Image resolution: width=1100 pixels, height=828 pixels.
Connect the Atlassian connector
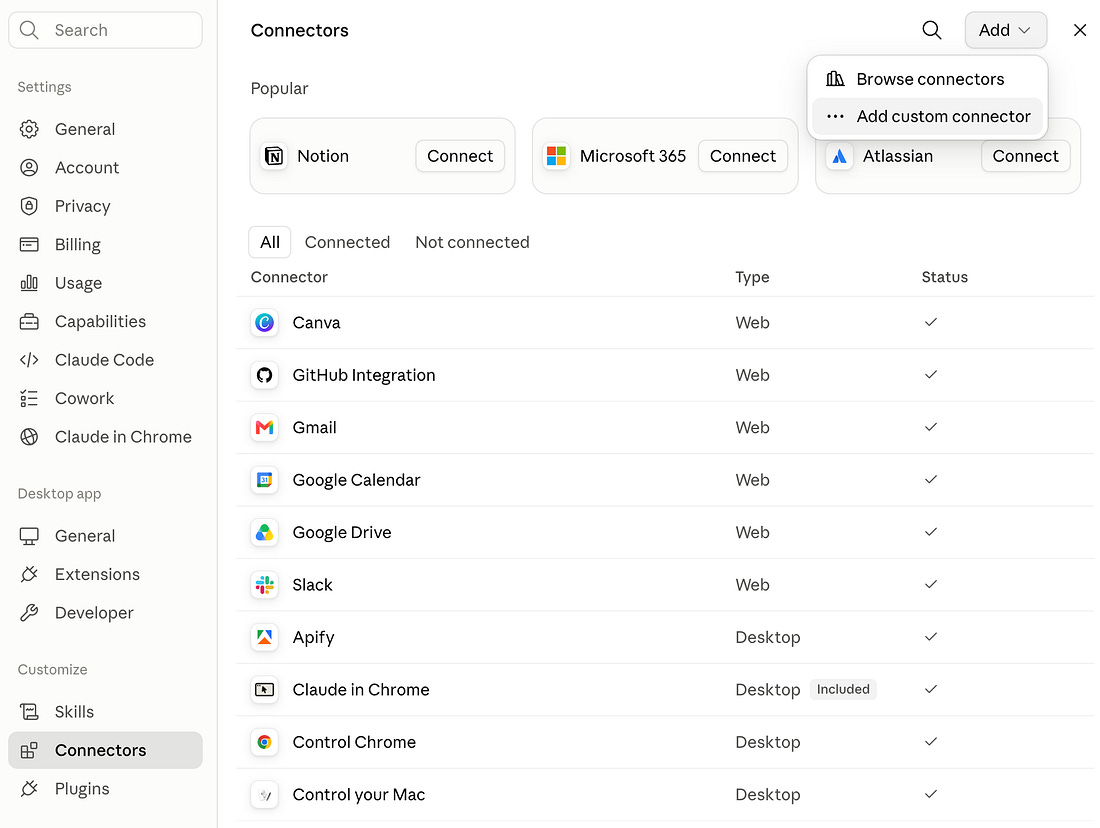tap(1025, 156)
